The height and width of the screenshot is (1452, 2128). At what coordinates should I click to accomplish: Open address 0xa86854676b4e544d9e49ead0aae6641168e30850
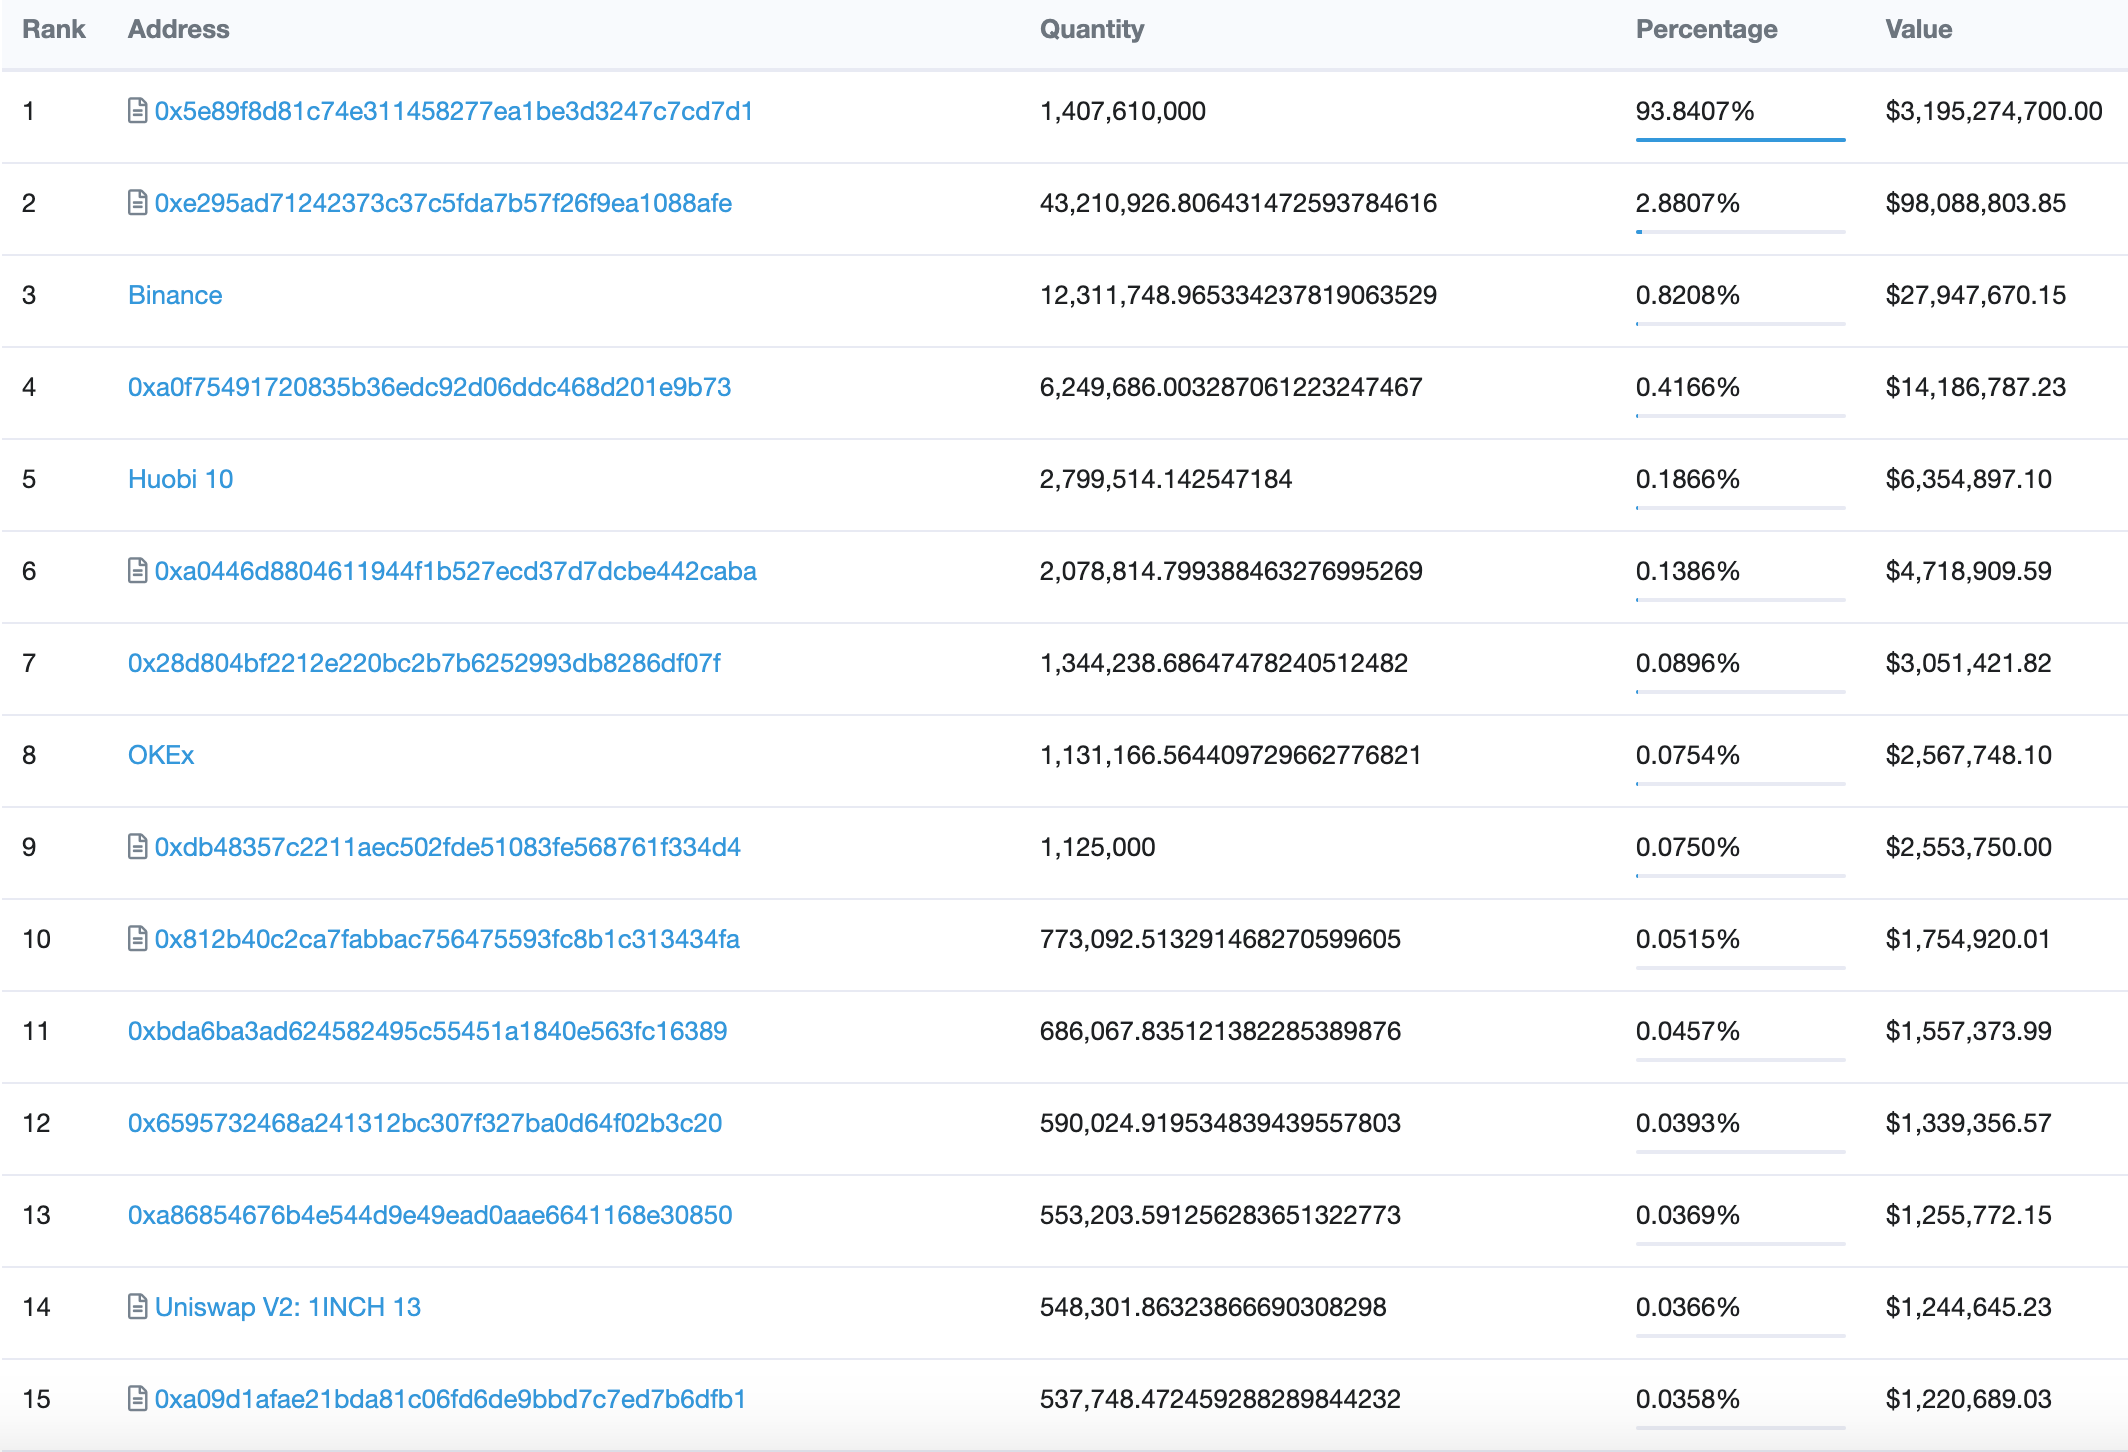[430, 1215]
